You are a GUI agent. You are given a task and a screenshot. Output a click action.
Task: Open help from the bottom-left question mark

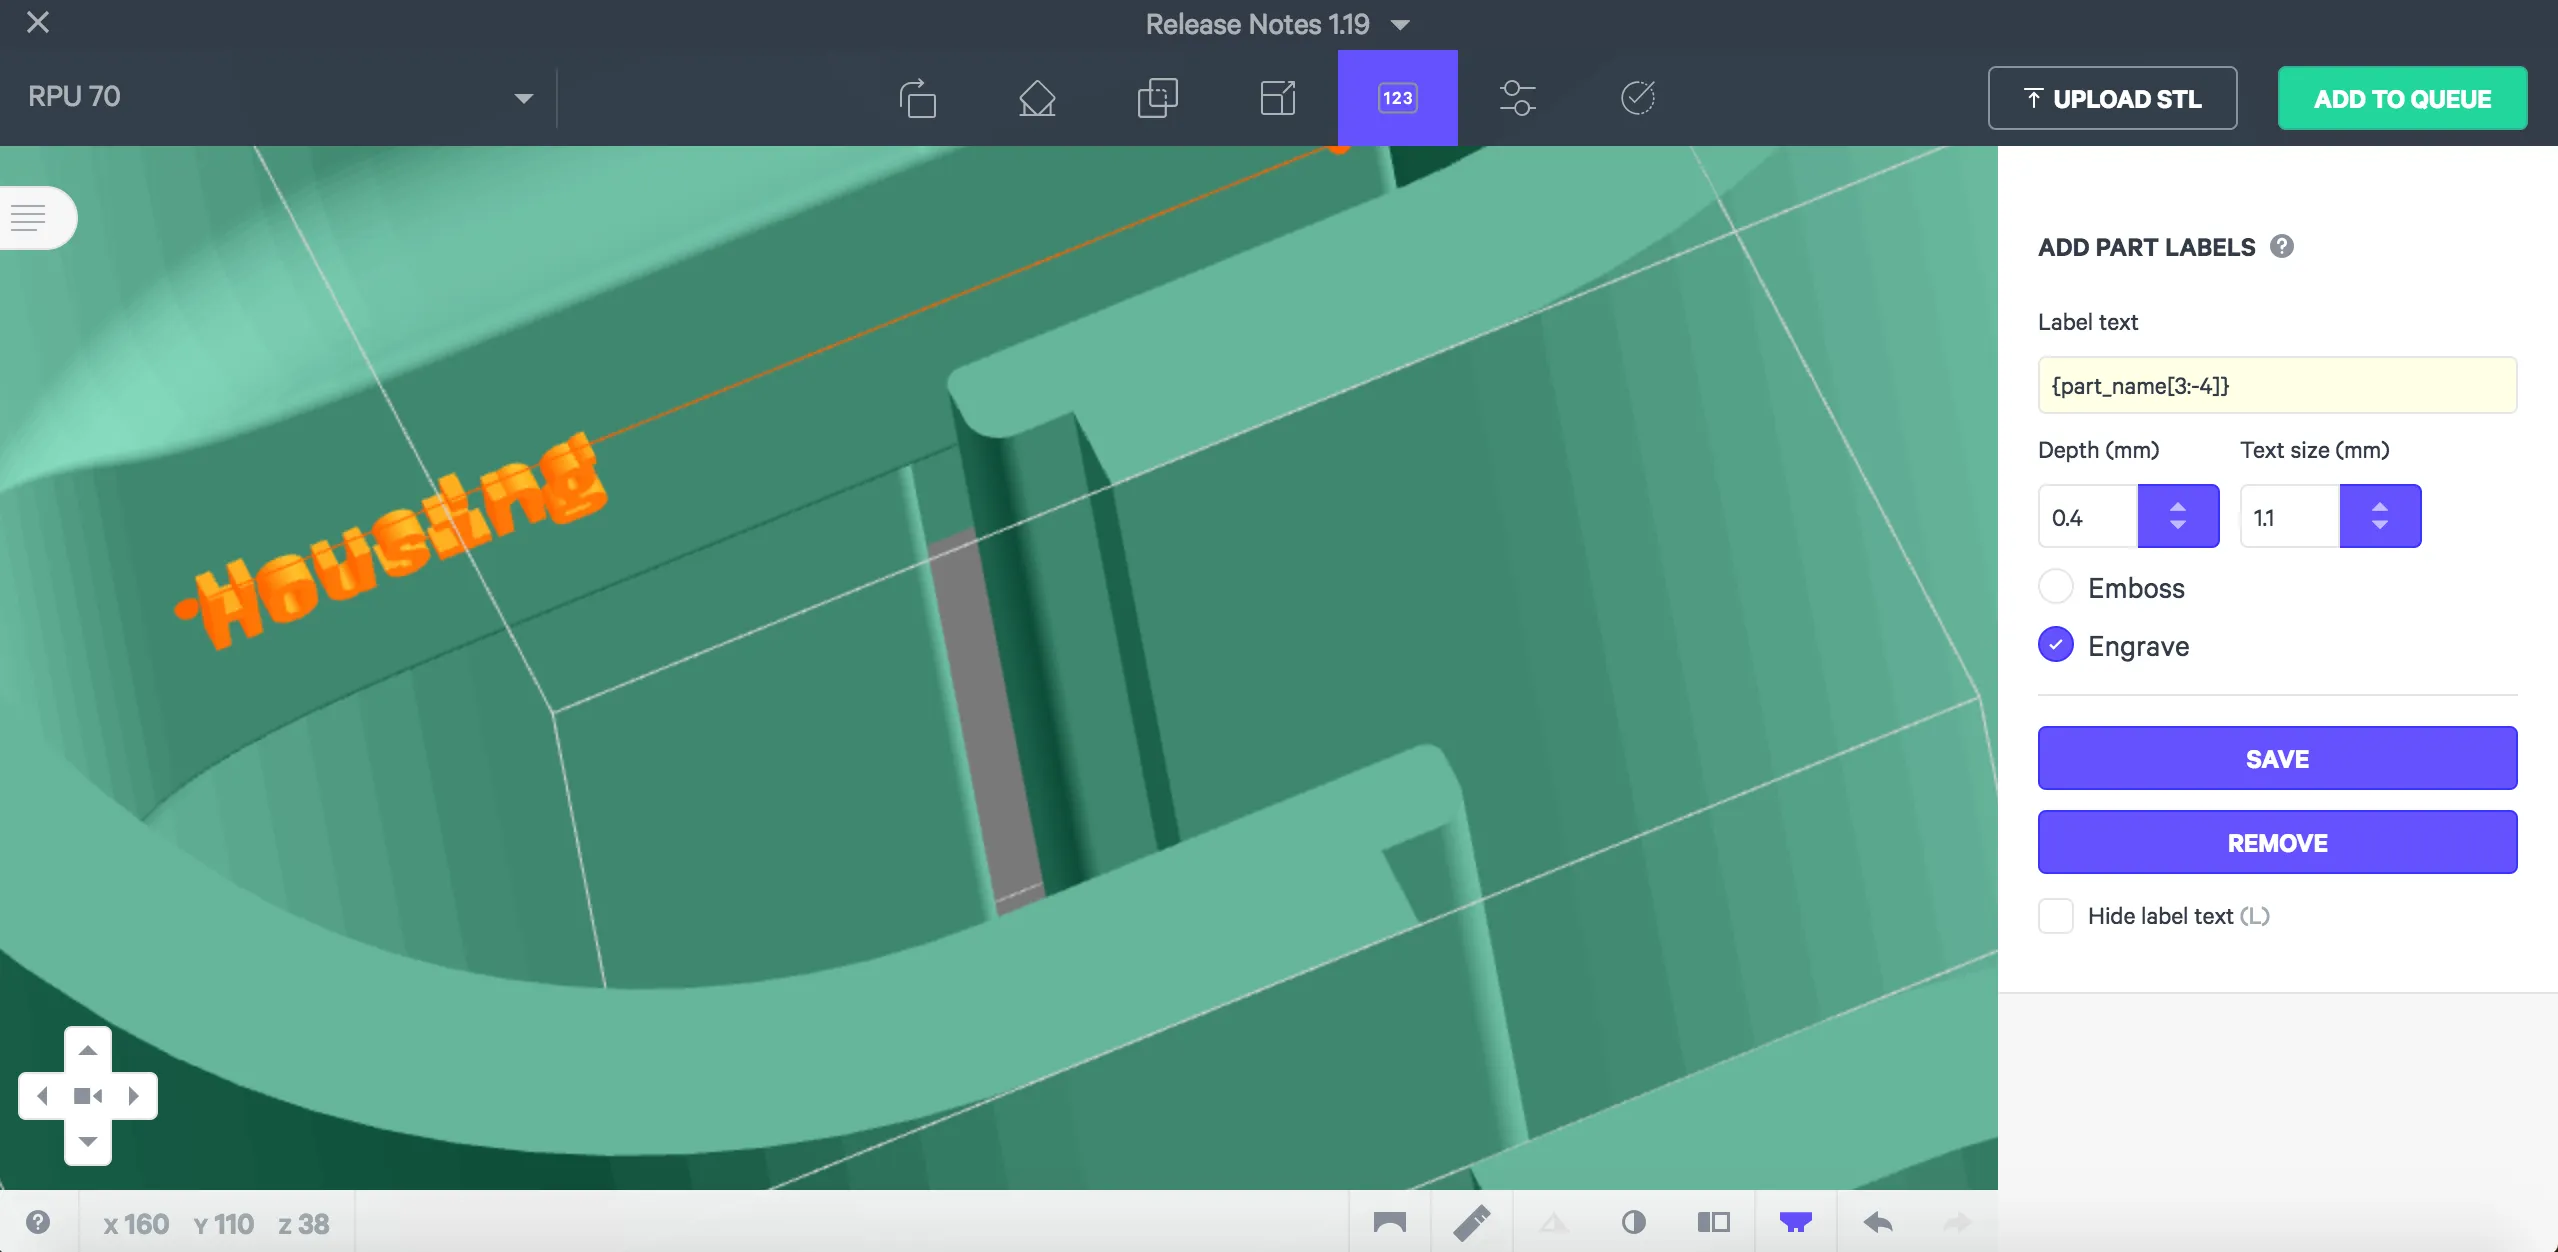coord(38,1222)
